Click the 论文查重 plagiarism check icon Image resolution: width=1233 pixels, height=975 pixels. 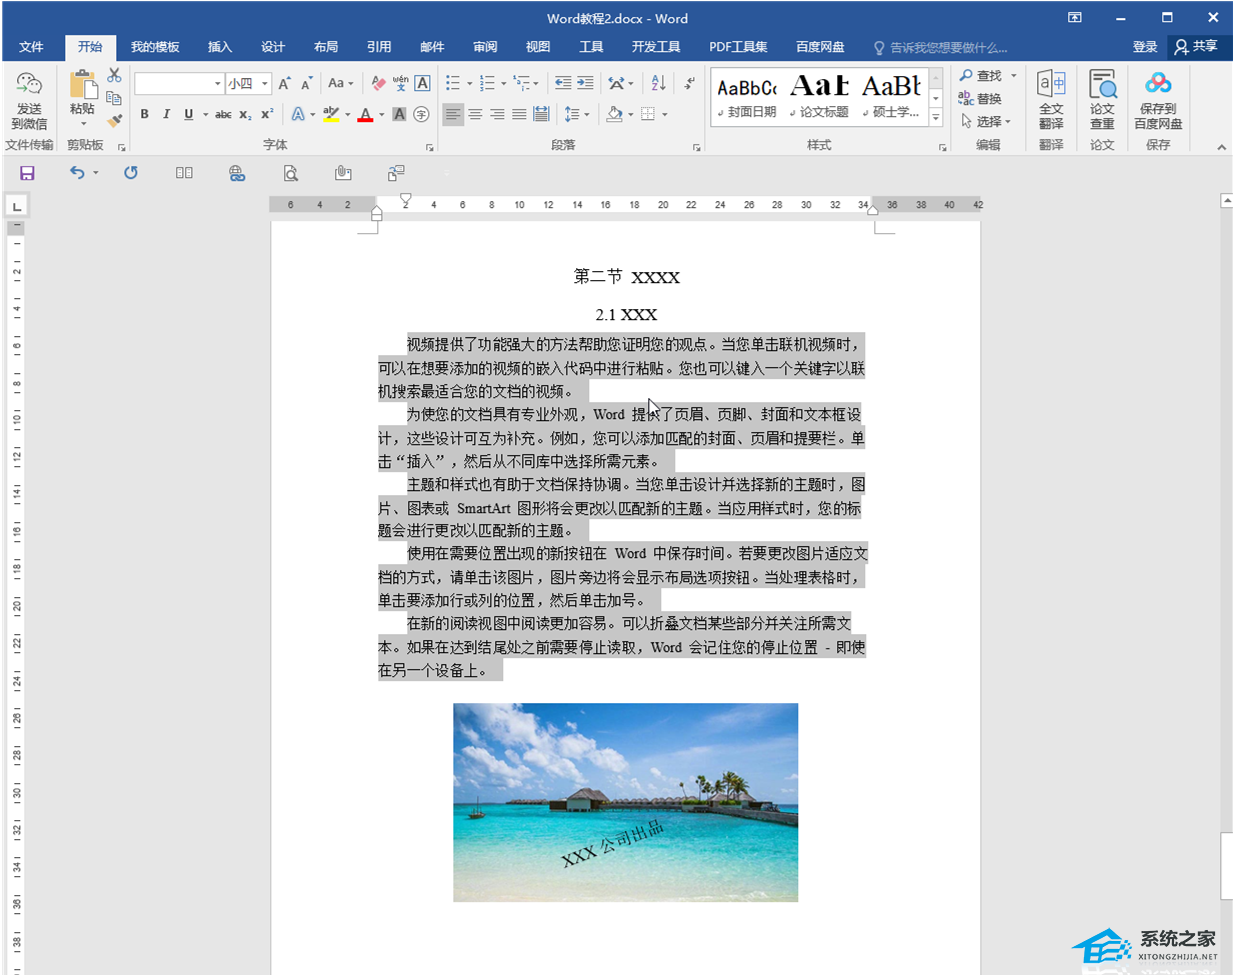1102,99
